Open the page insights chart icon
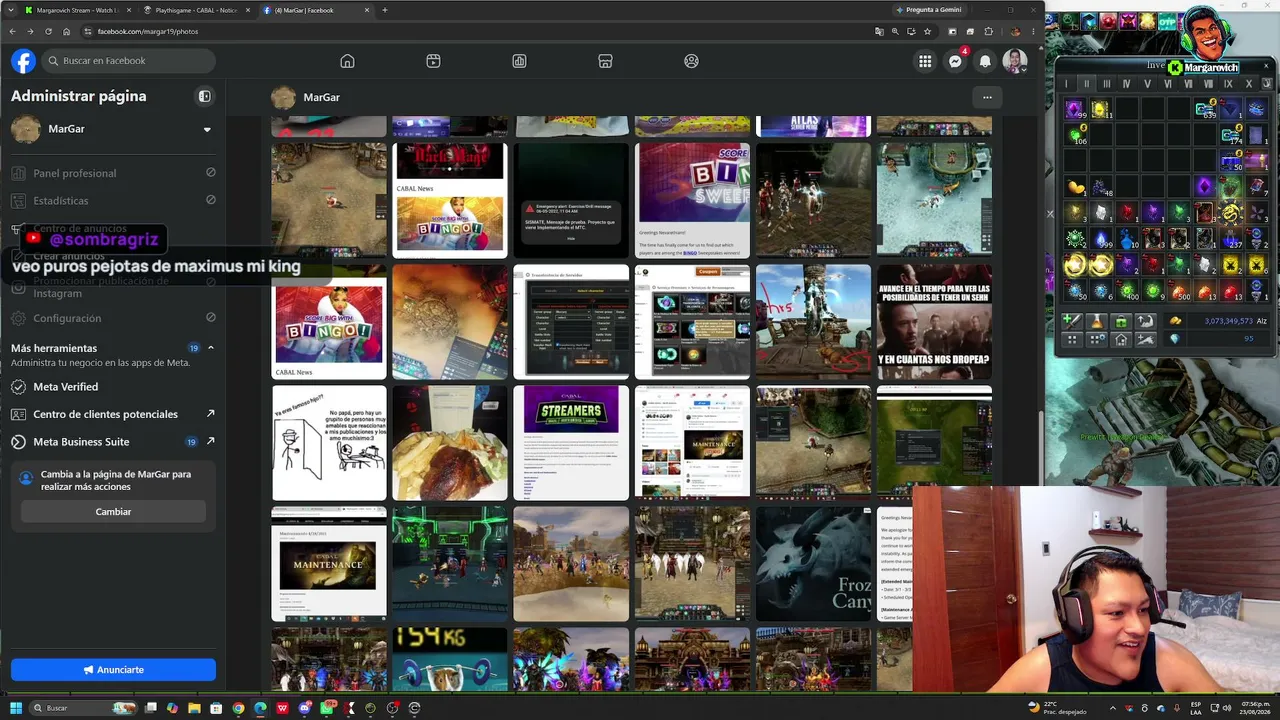Image resolution: width=1280 pixels, height=720 pixels. (x=519, y=61)
